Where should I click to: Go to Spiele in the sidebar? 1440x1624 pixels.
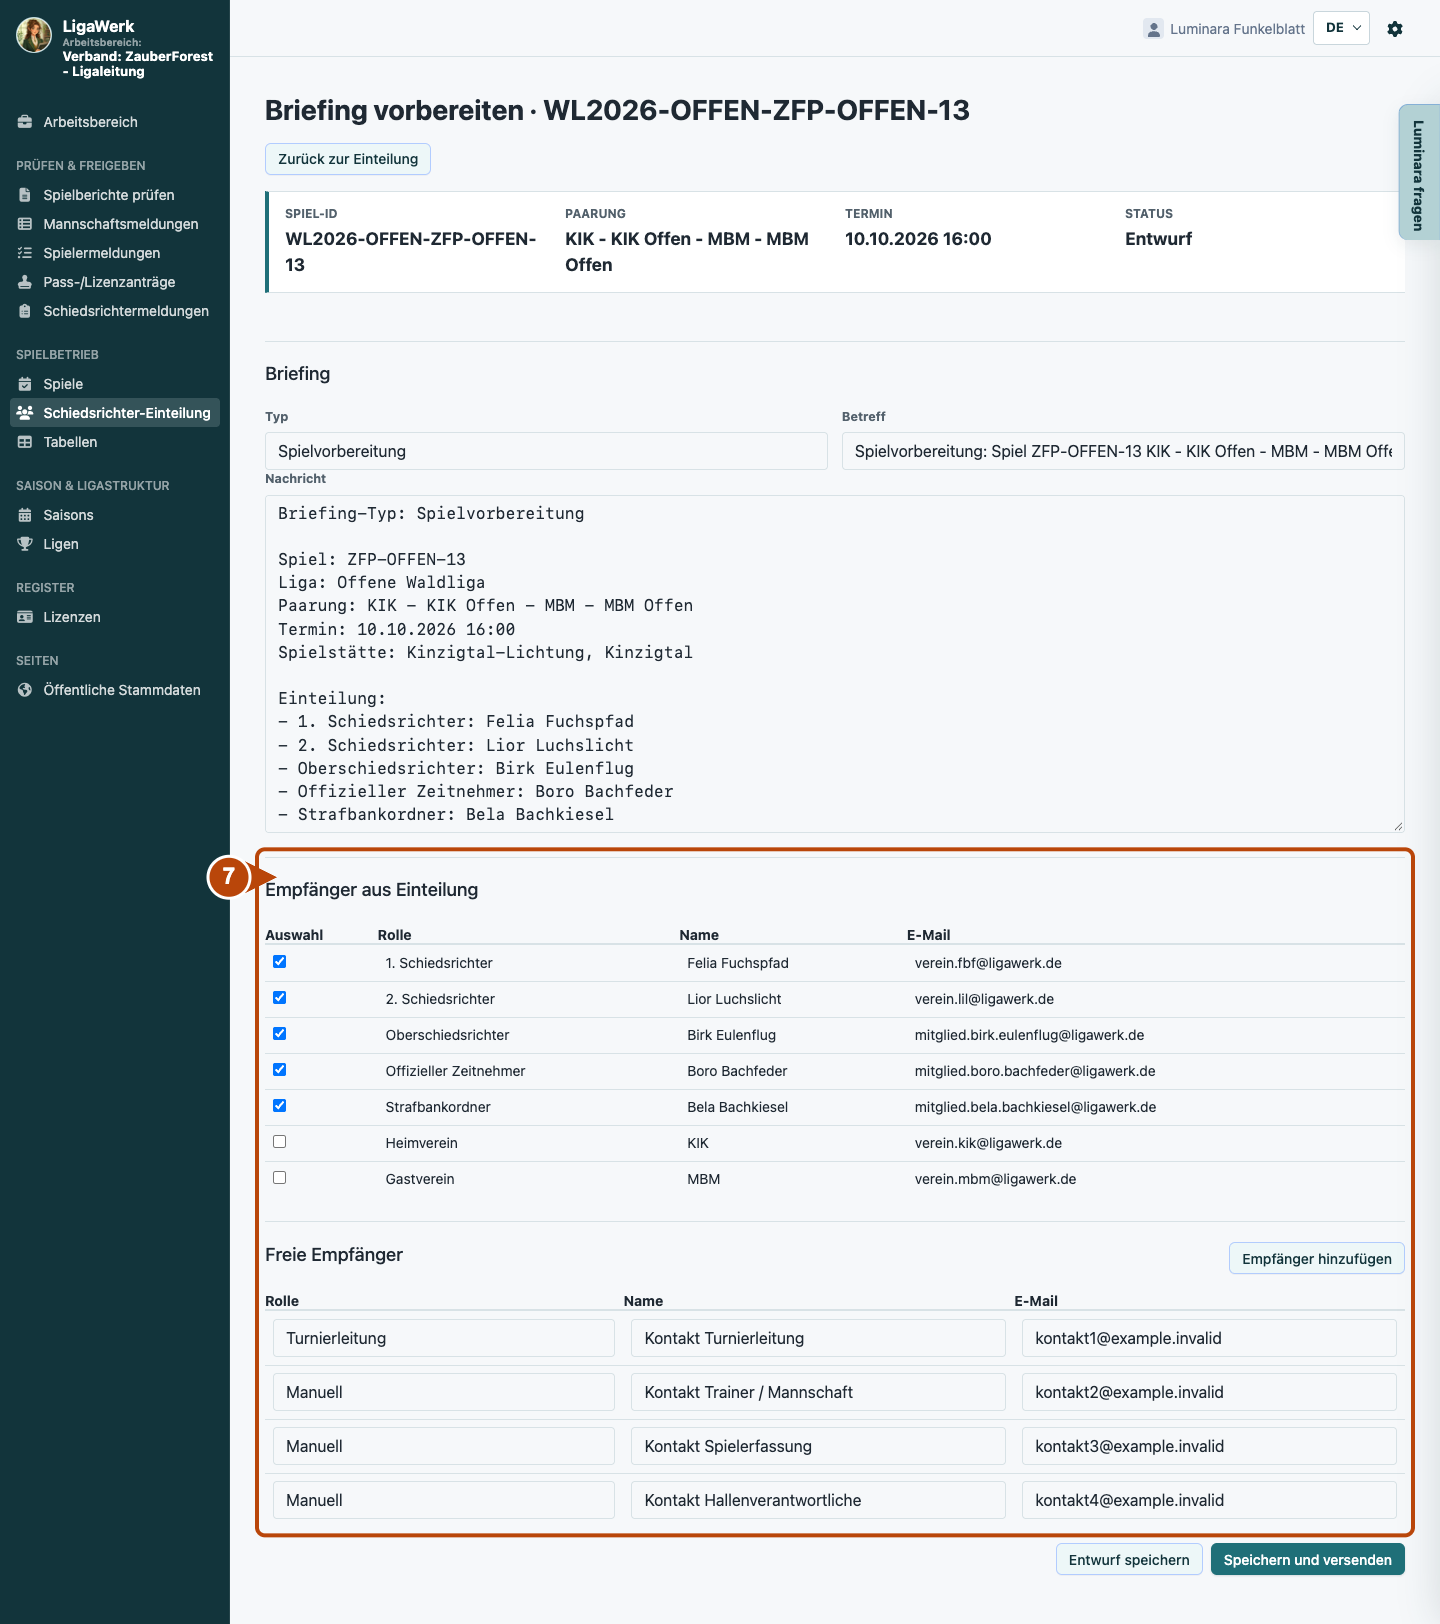(115, 384)
